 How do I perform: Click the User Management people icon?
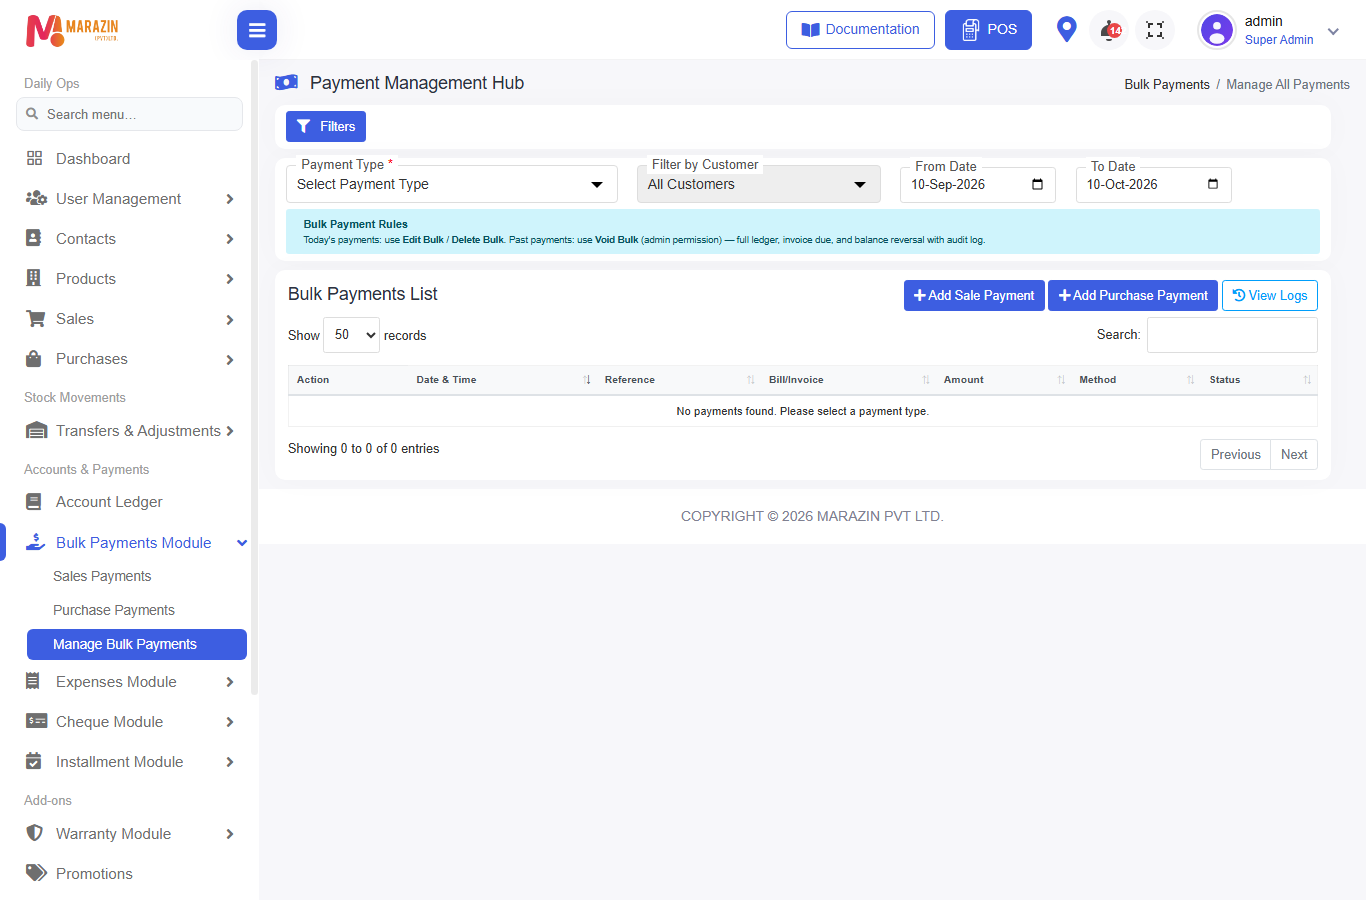pos(36,198)
